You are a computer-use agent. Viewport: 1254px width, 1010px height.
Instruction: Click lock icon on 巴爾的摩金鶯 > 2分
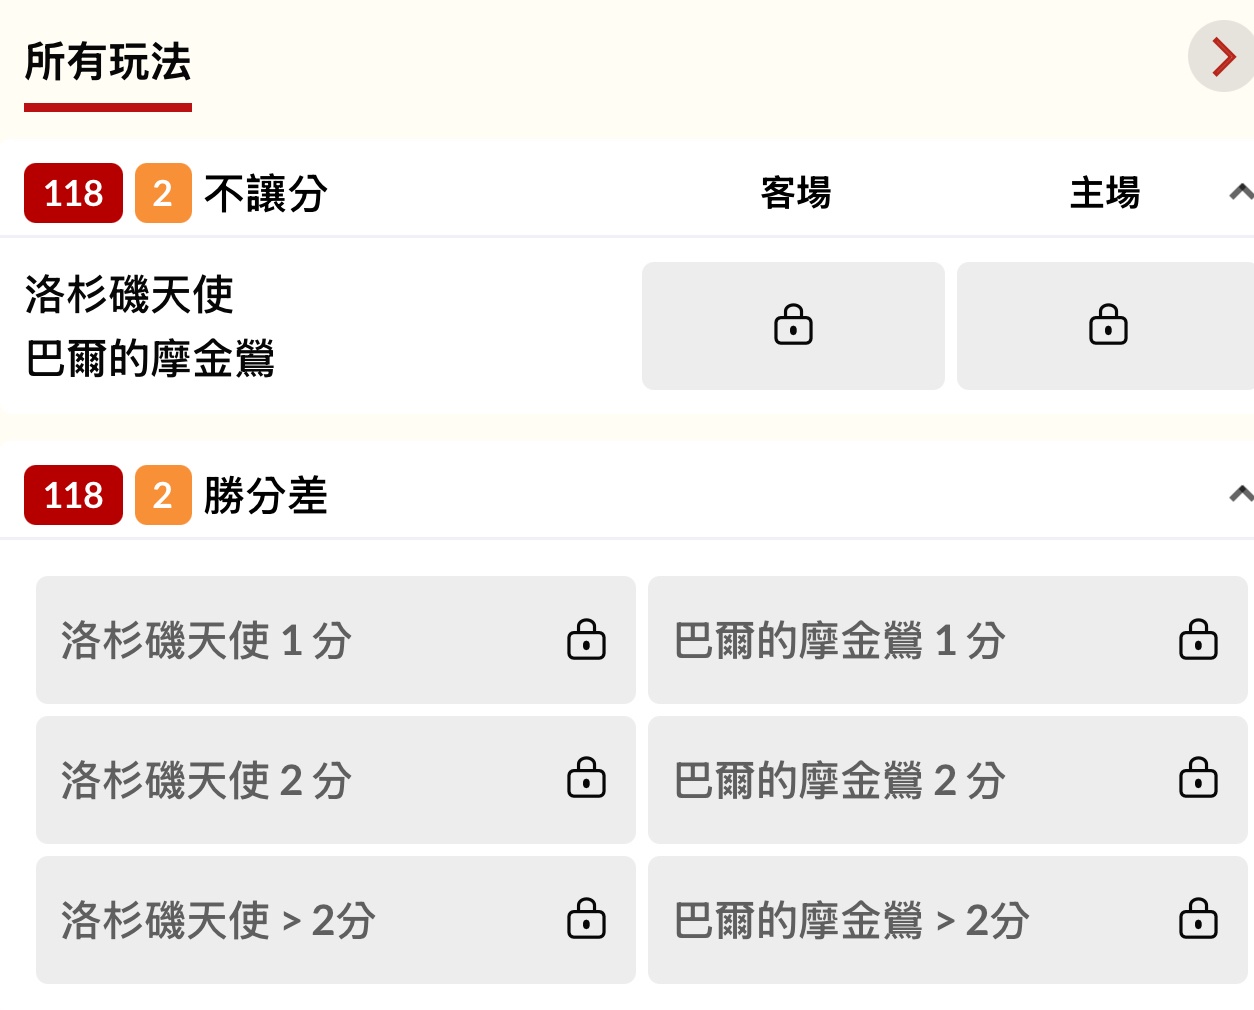tap(1197, 919)
